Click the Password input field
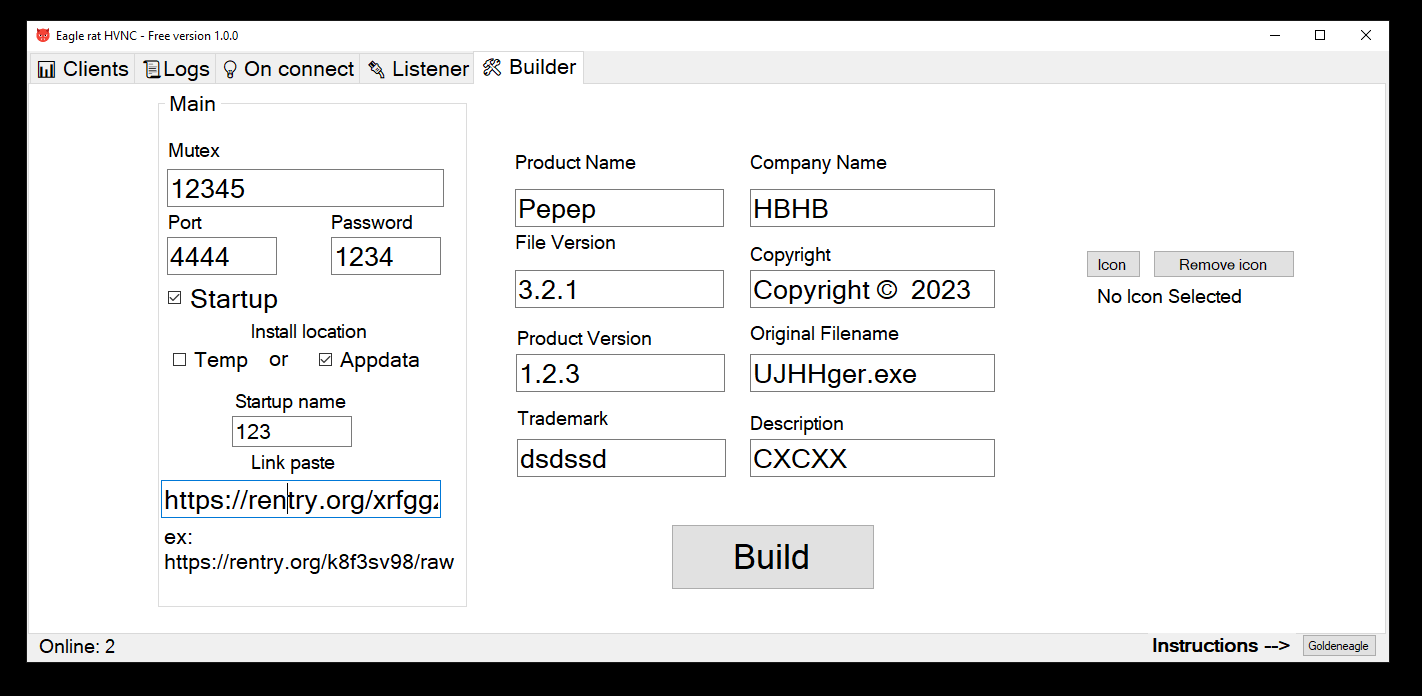The width and height of the screenshot is (1422, 696). point(386,256)
